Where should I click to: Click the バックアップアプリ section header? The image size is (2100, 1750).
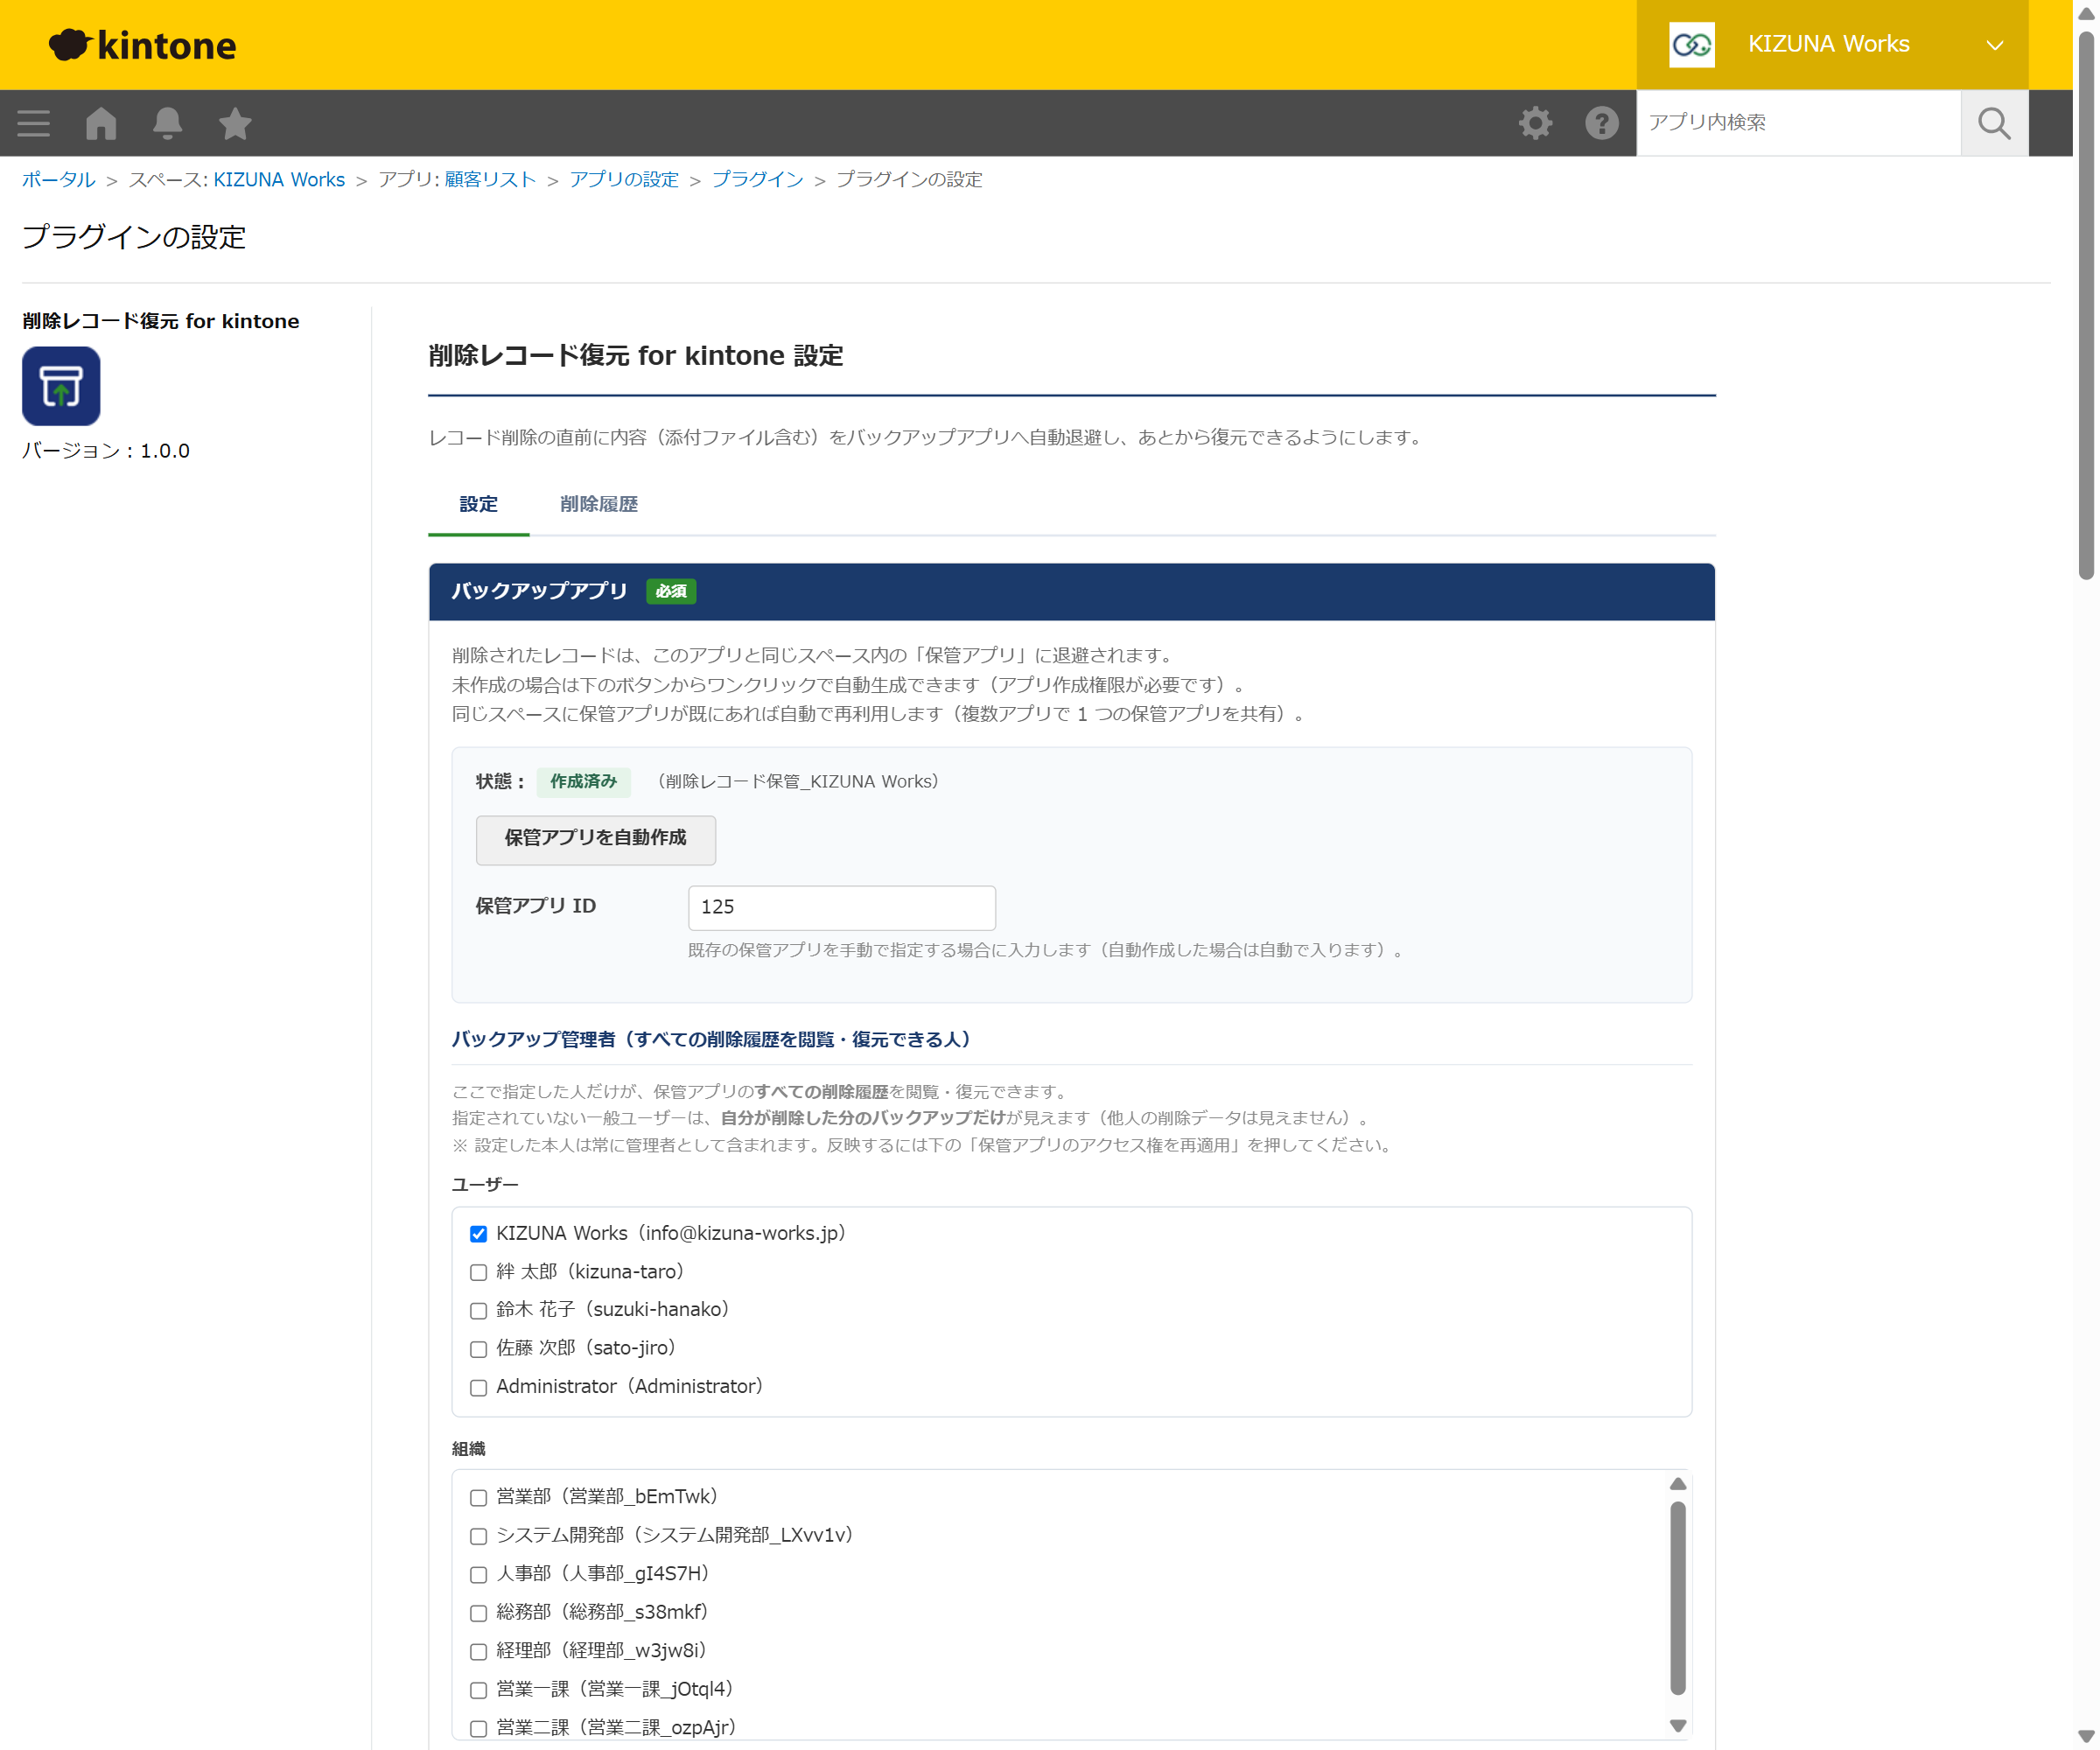[1071, 591]
